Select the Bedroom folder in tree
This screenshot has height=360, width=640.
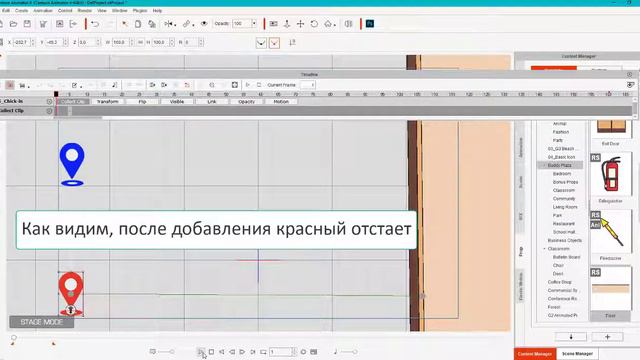tap(562, 173)
